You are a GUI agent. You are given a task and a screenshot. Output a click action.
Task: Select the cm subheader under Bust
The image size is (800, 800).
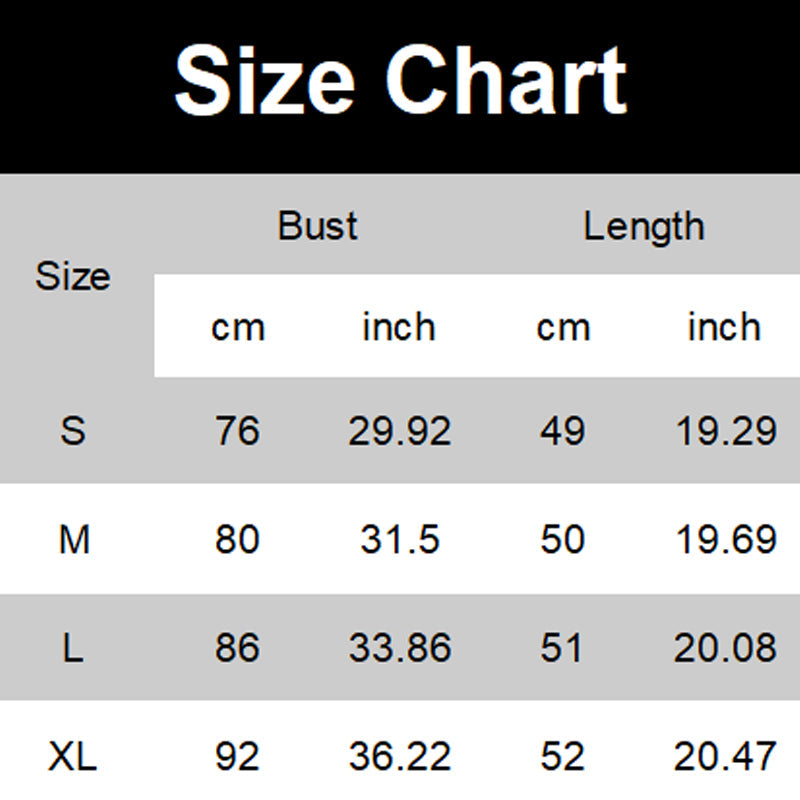tap(238, 327)
